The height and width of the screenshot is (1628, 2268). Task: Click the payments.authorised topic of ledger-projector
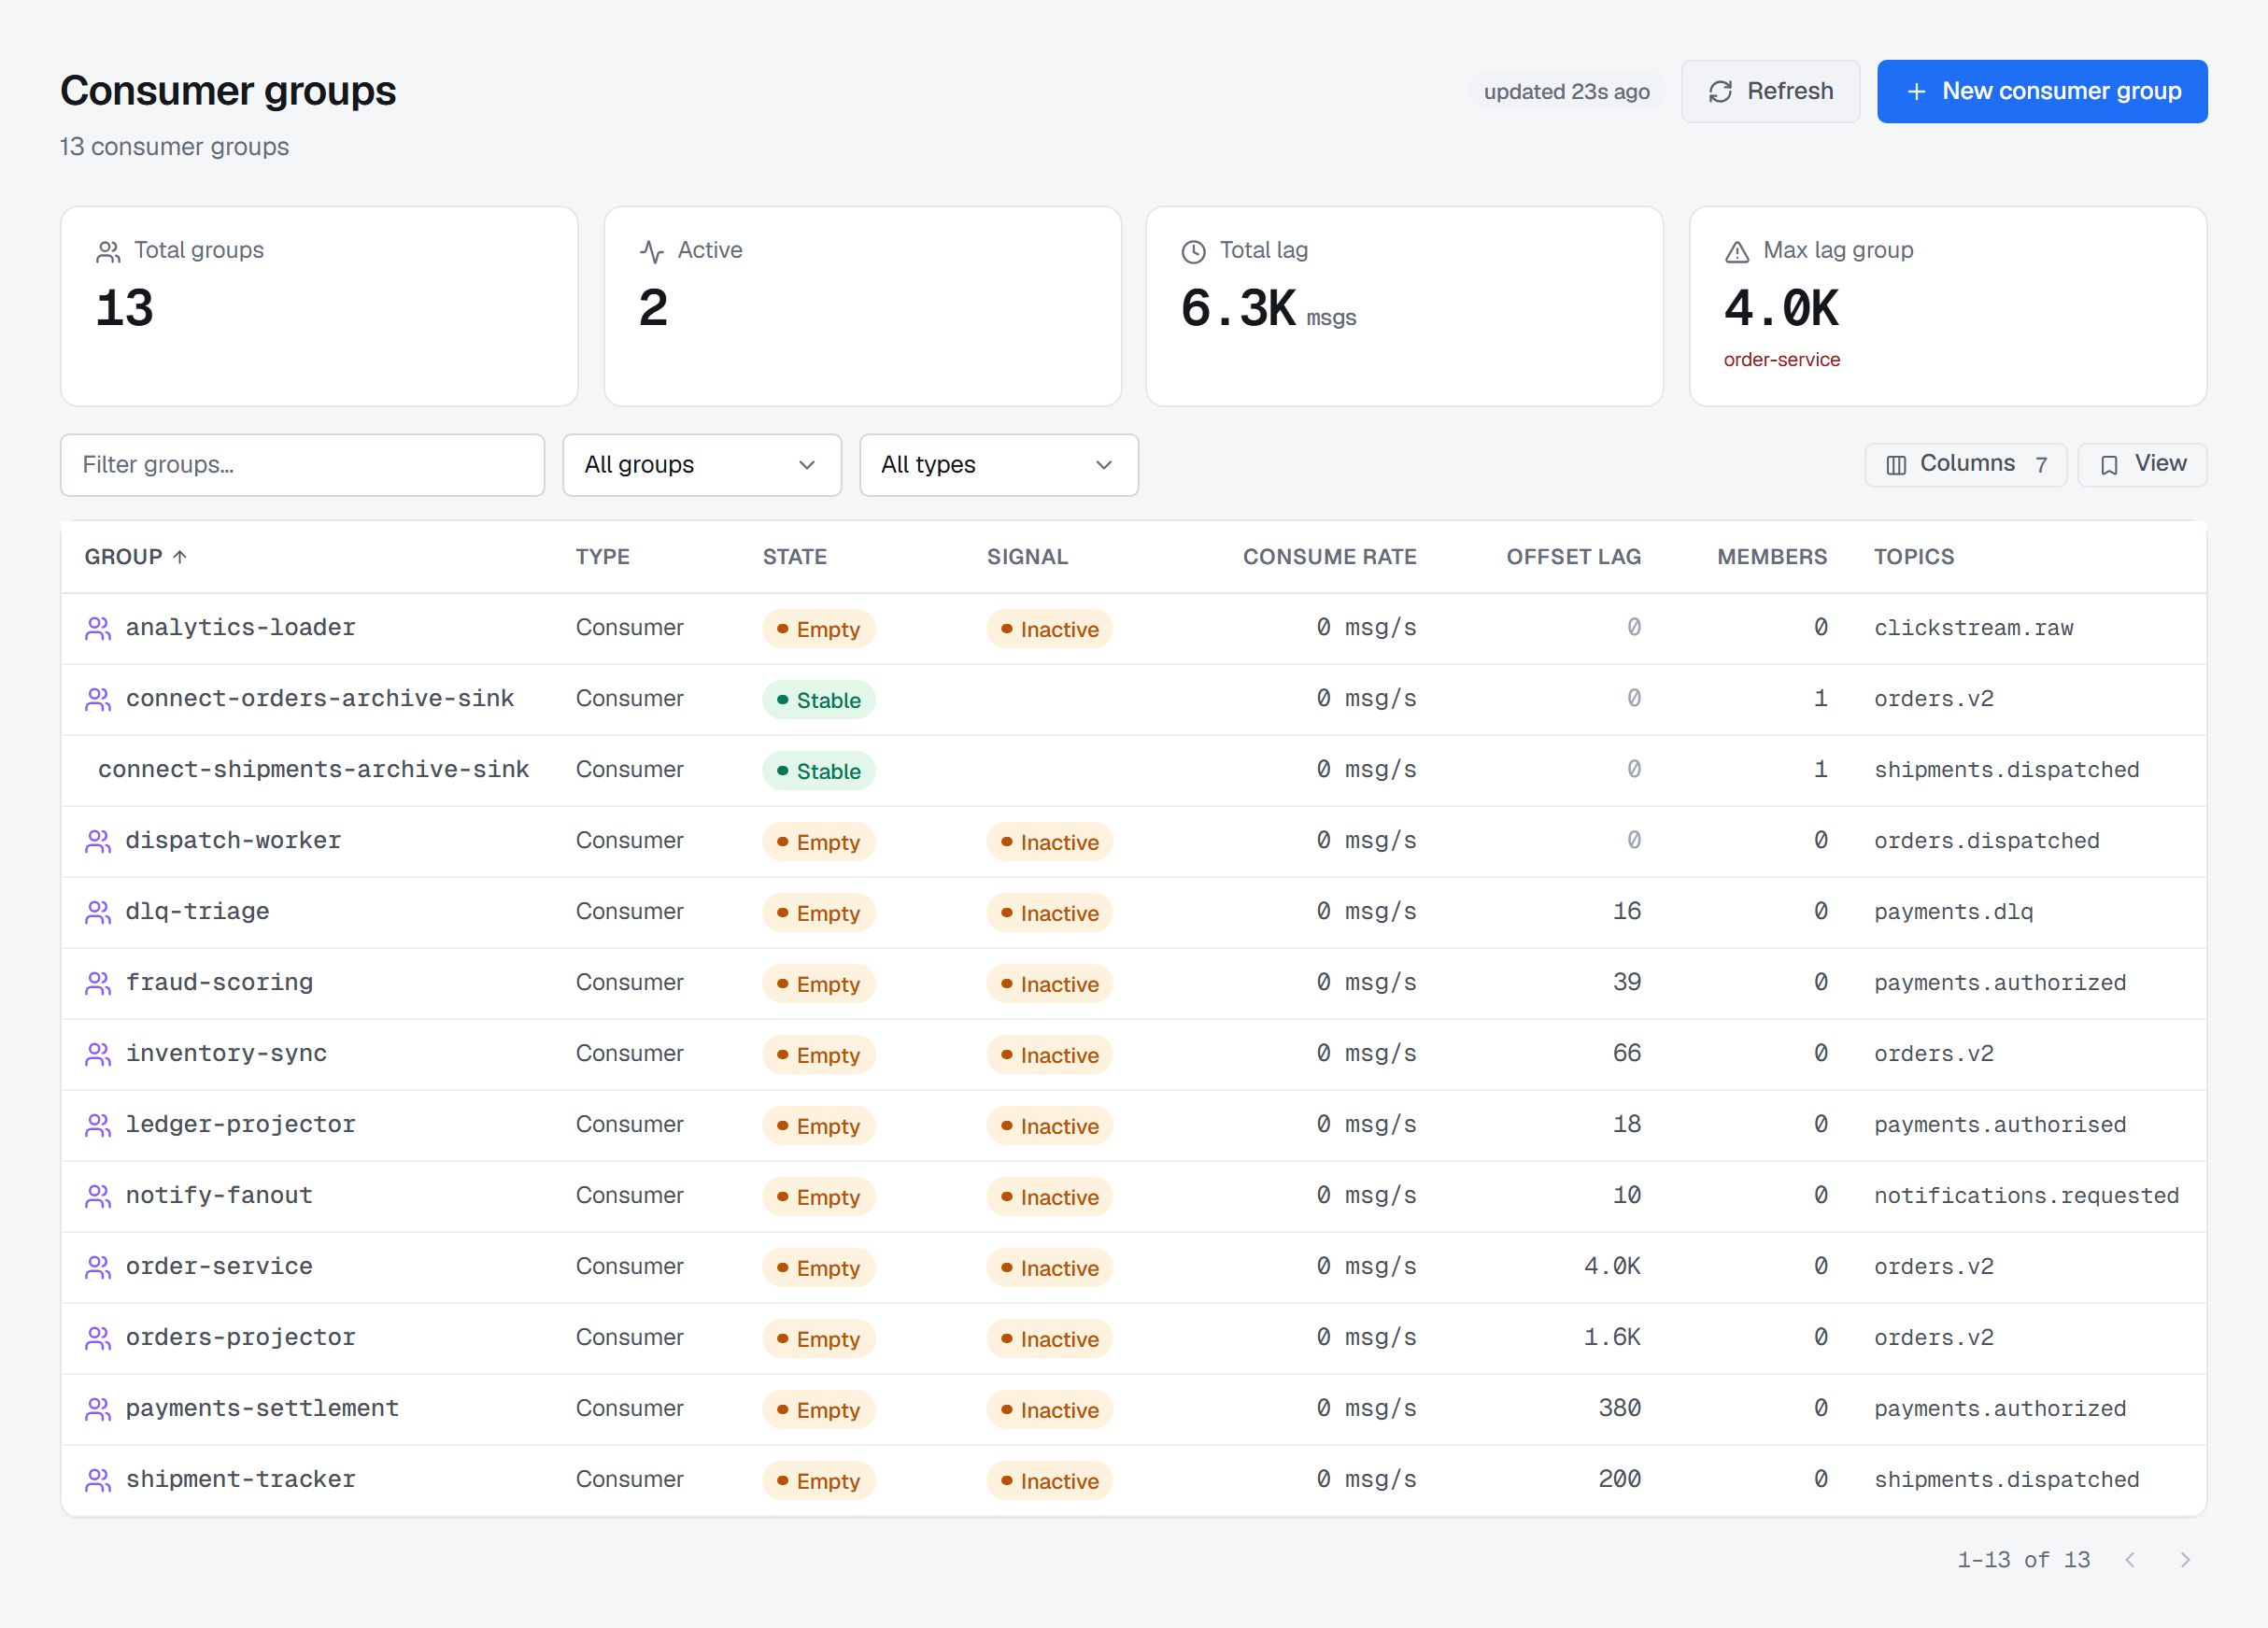[2000, 1125]
